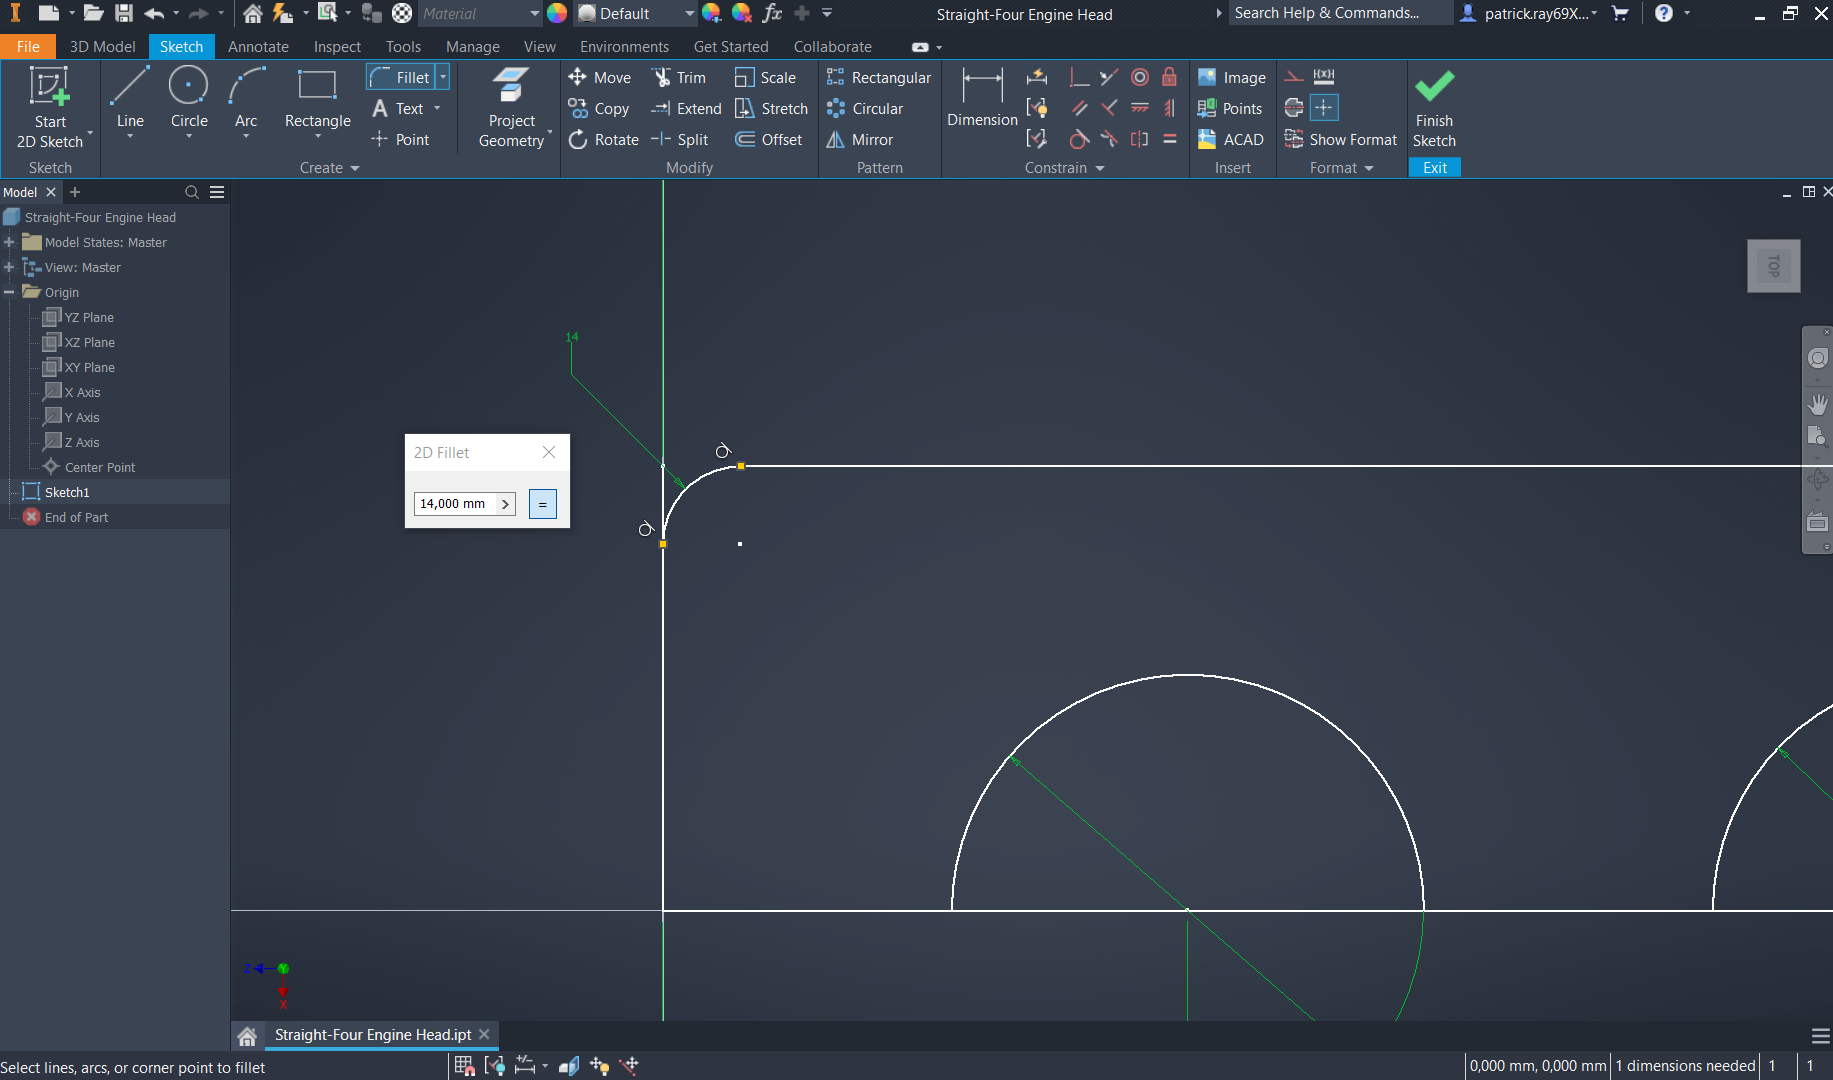Expand the Model States: Master node
This screenshot has height=1080, width=1833.
(9, 243)
